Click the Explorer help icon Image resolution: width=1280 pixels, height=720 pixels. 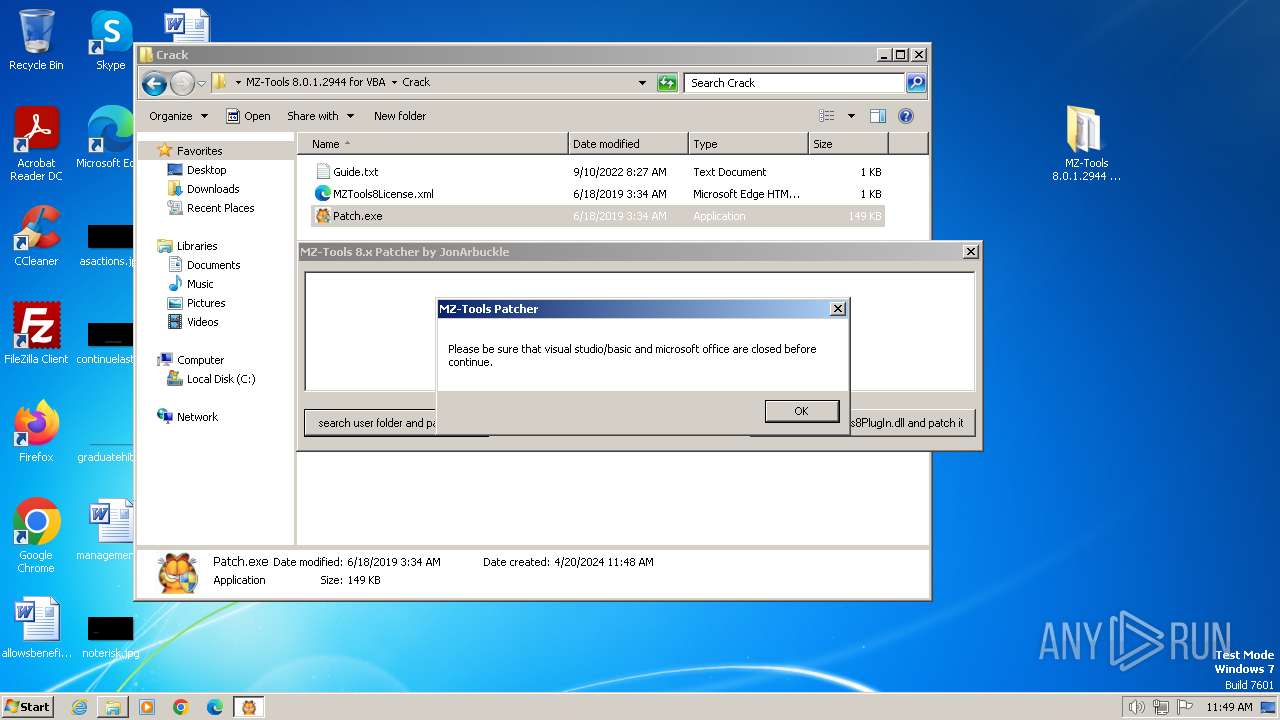click(906, 116)
